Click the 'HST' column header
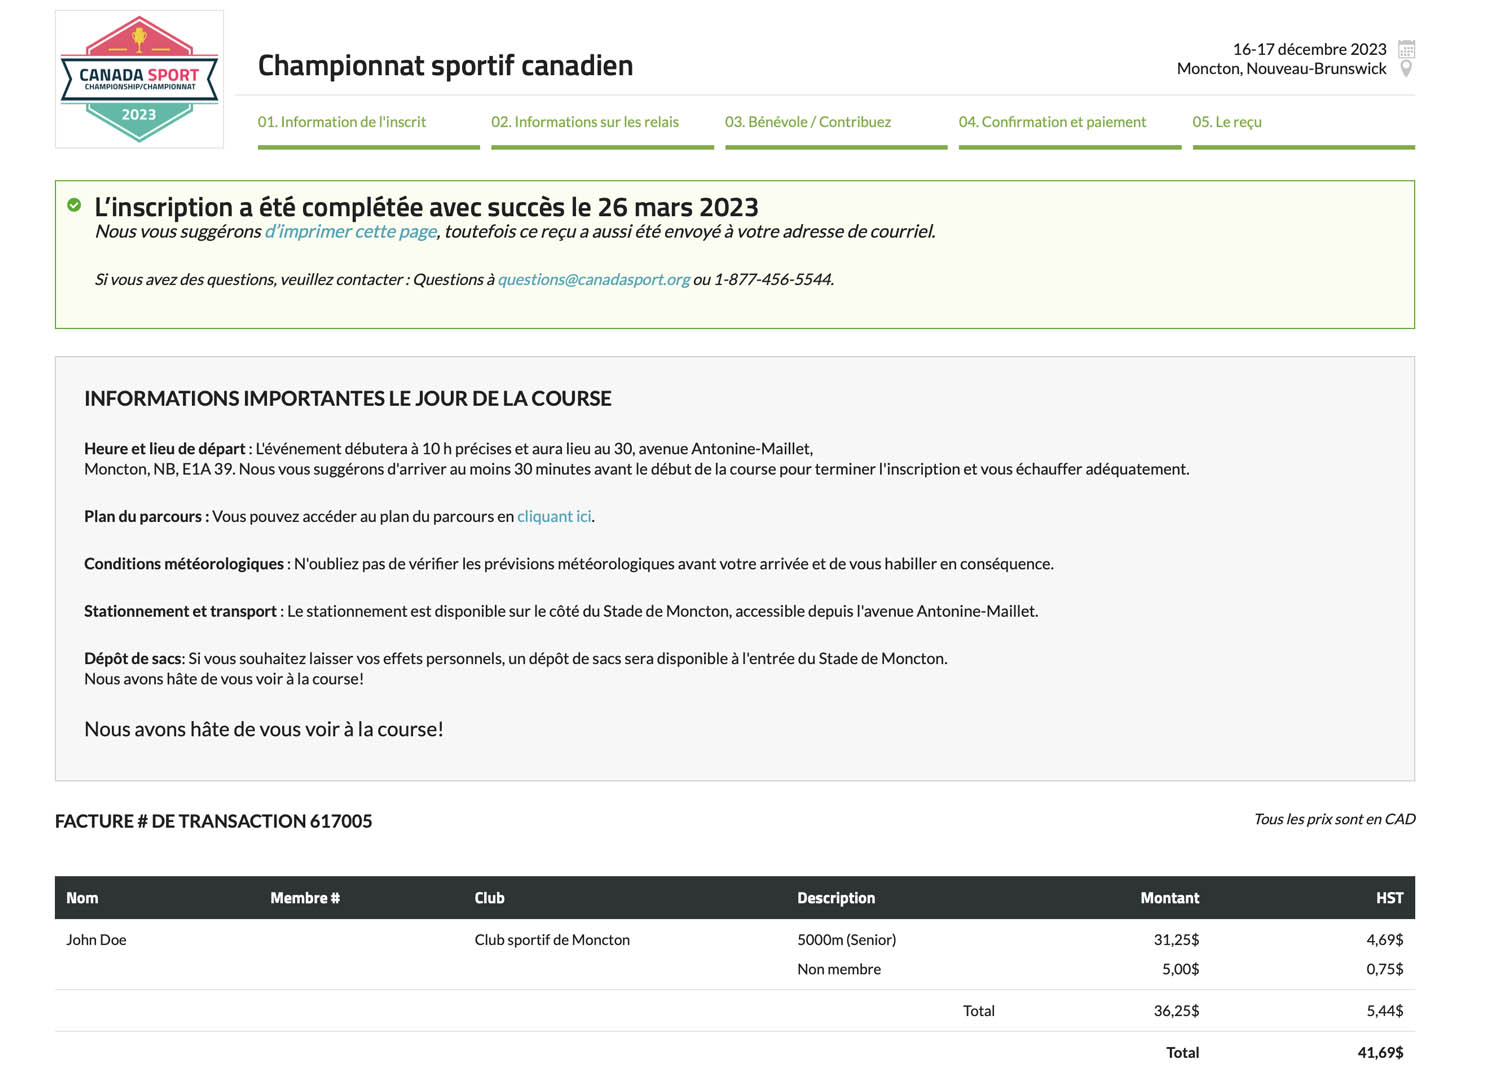The image size is (1500, 1075). pyautogui.click(x=1389, y=898)
